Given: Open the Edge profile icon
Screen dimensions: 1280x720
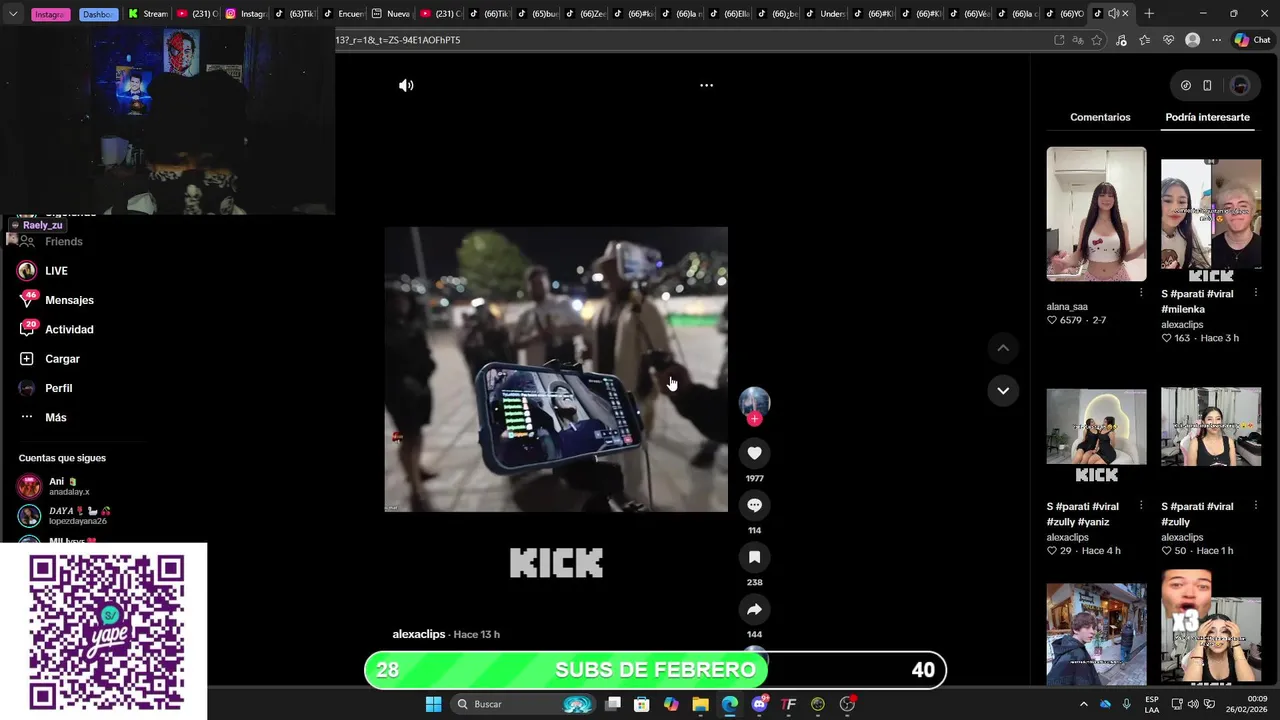Looking at the screenshot, I should tap(1192, 40).
